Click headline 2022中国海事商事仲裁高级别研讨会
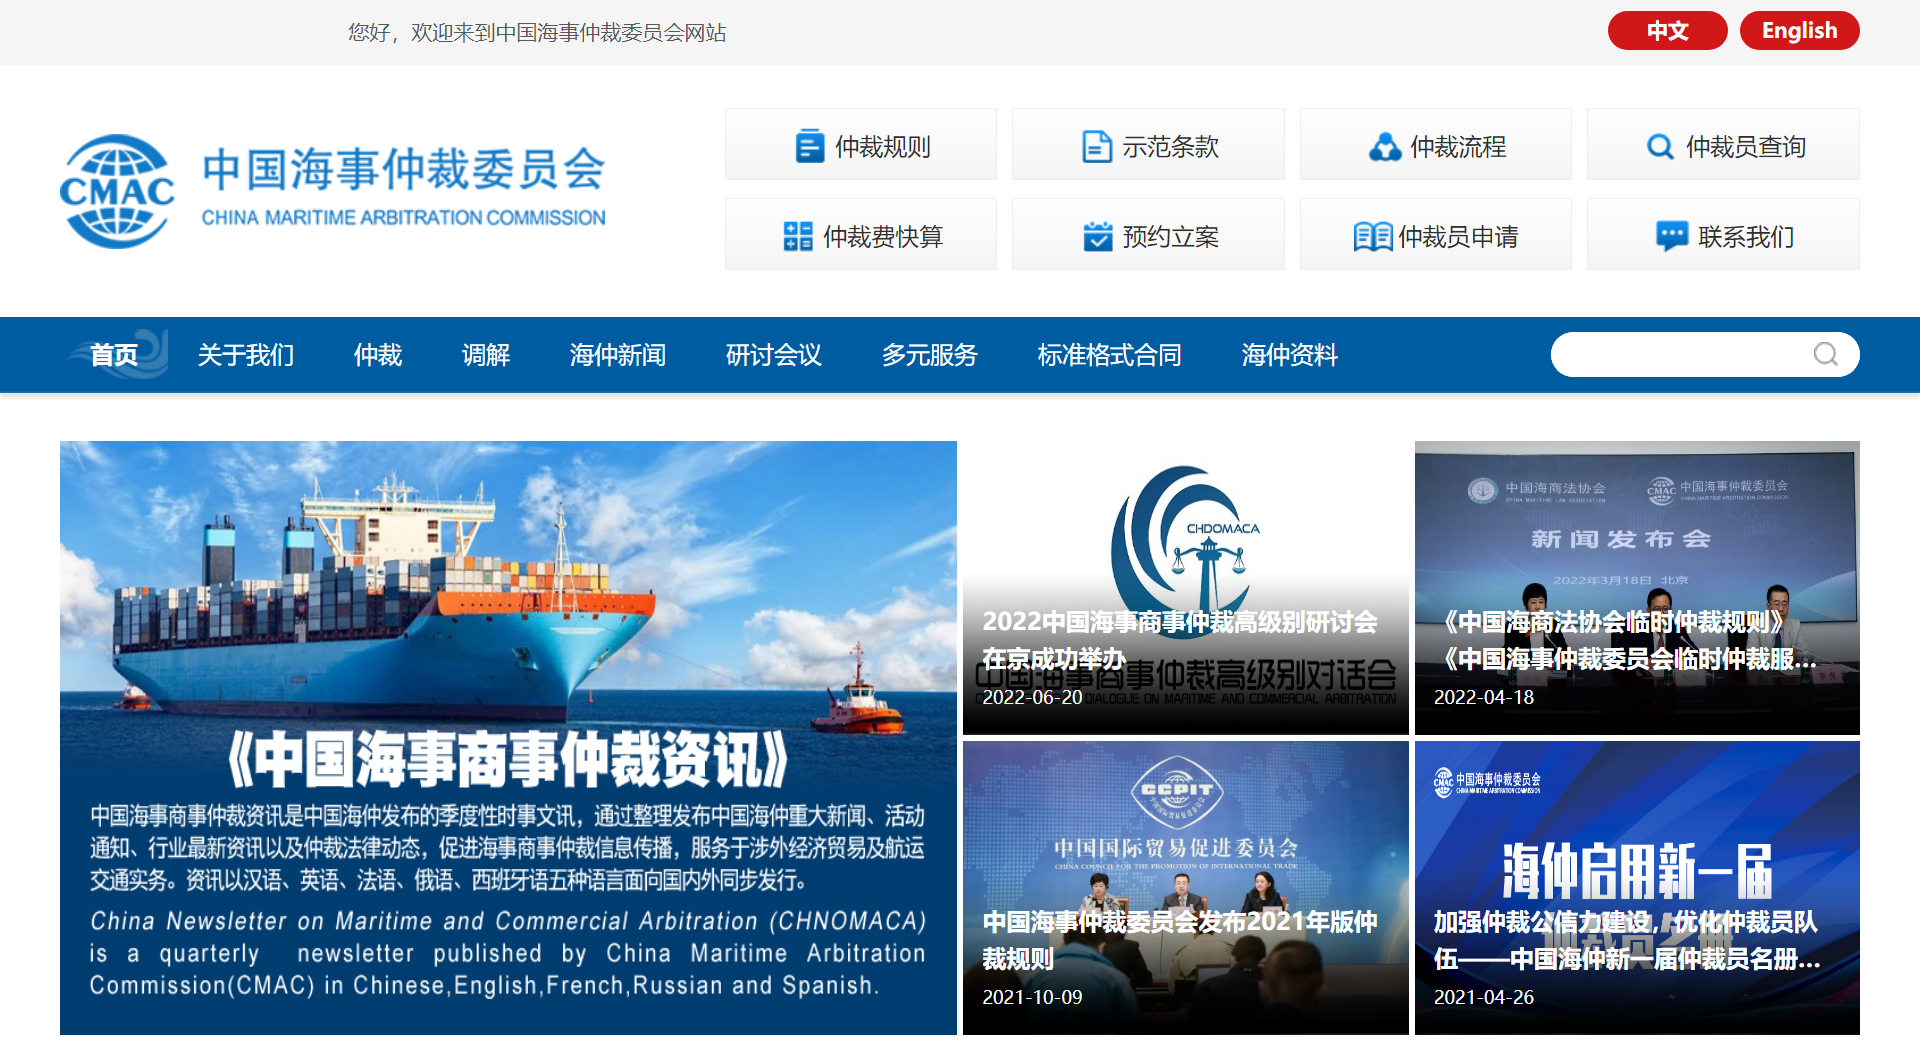The width and height of the screenshot is (1920, 1050). pos(1180,640)
